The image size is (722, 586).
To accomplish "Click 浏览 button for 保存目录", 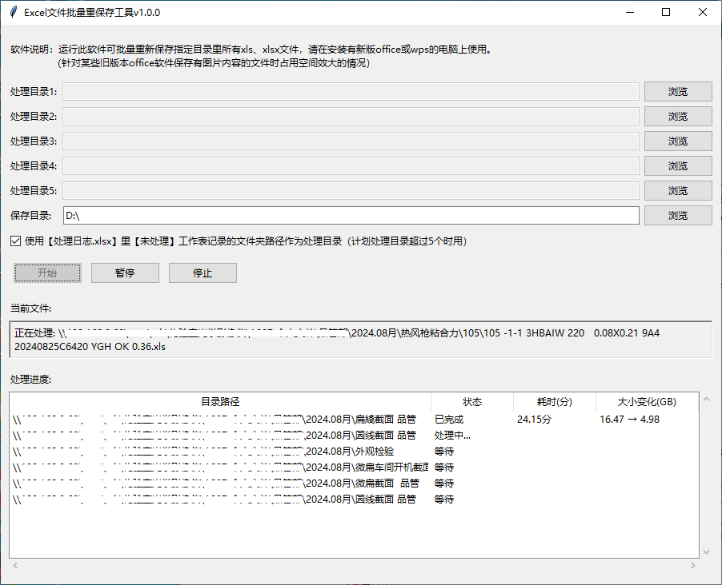I will 678,215.
